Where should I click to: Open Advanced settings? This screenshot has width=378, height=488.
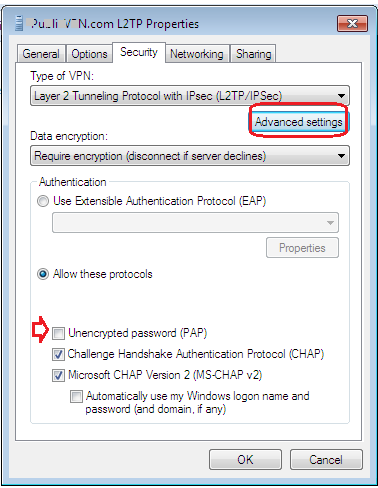click(x=299, y=122)
